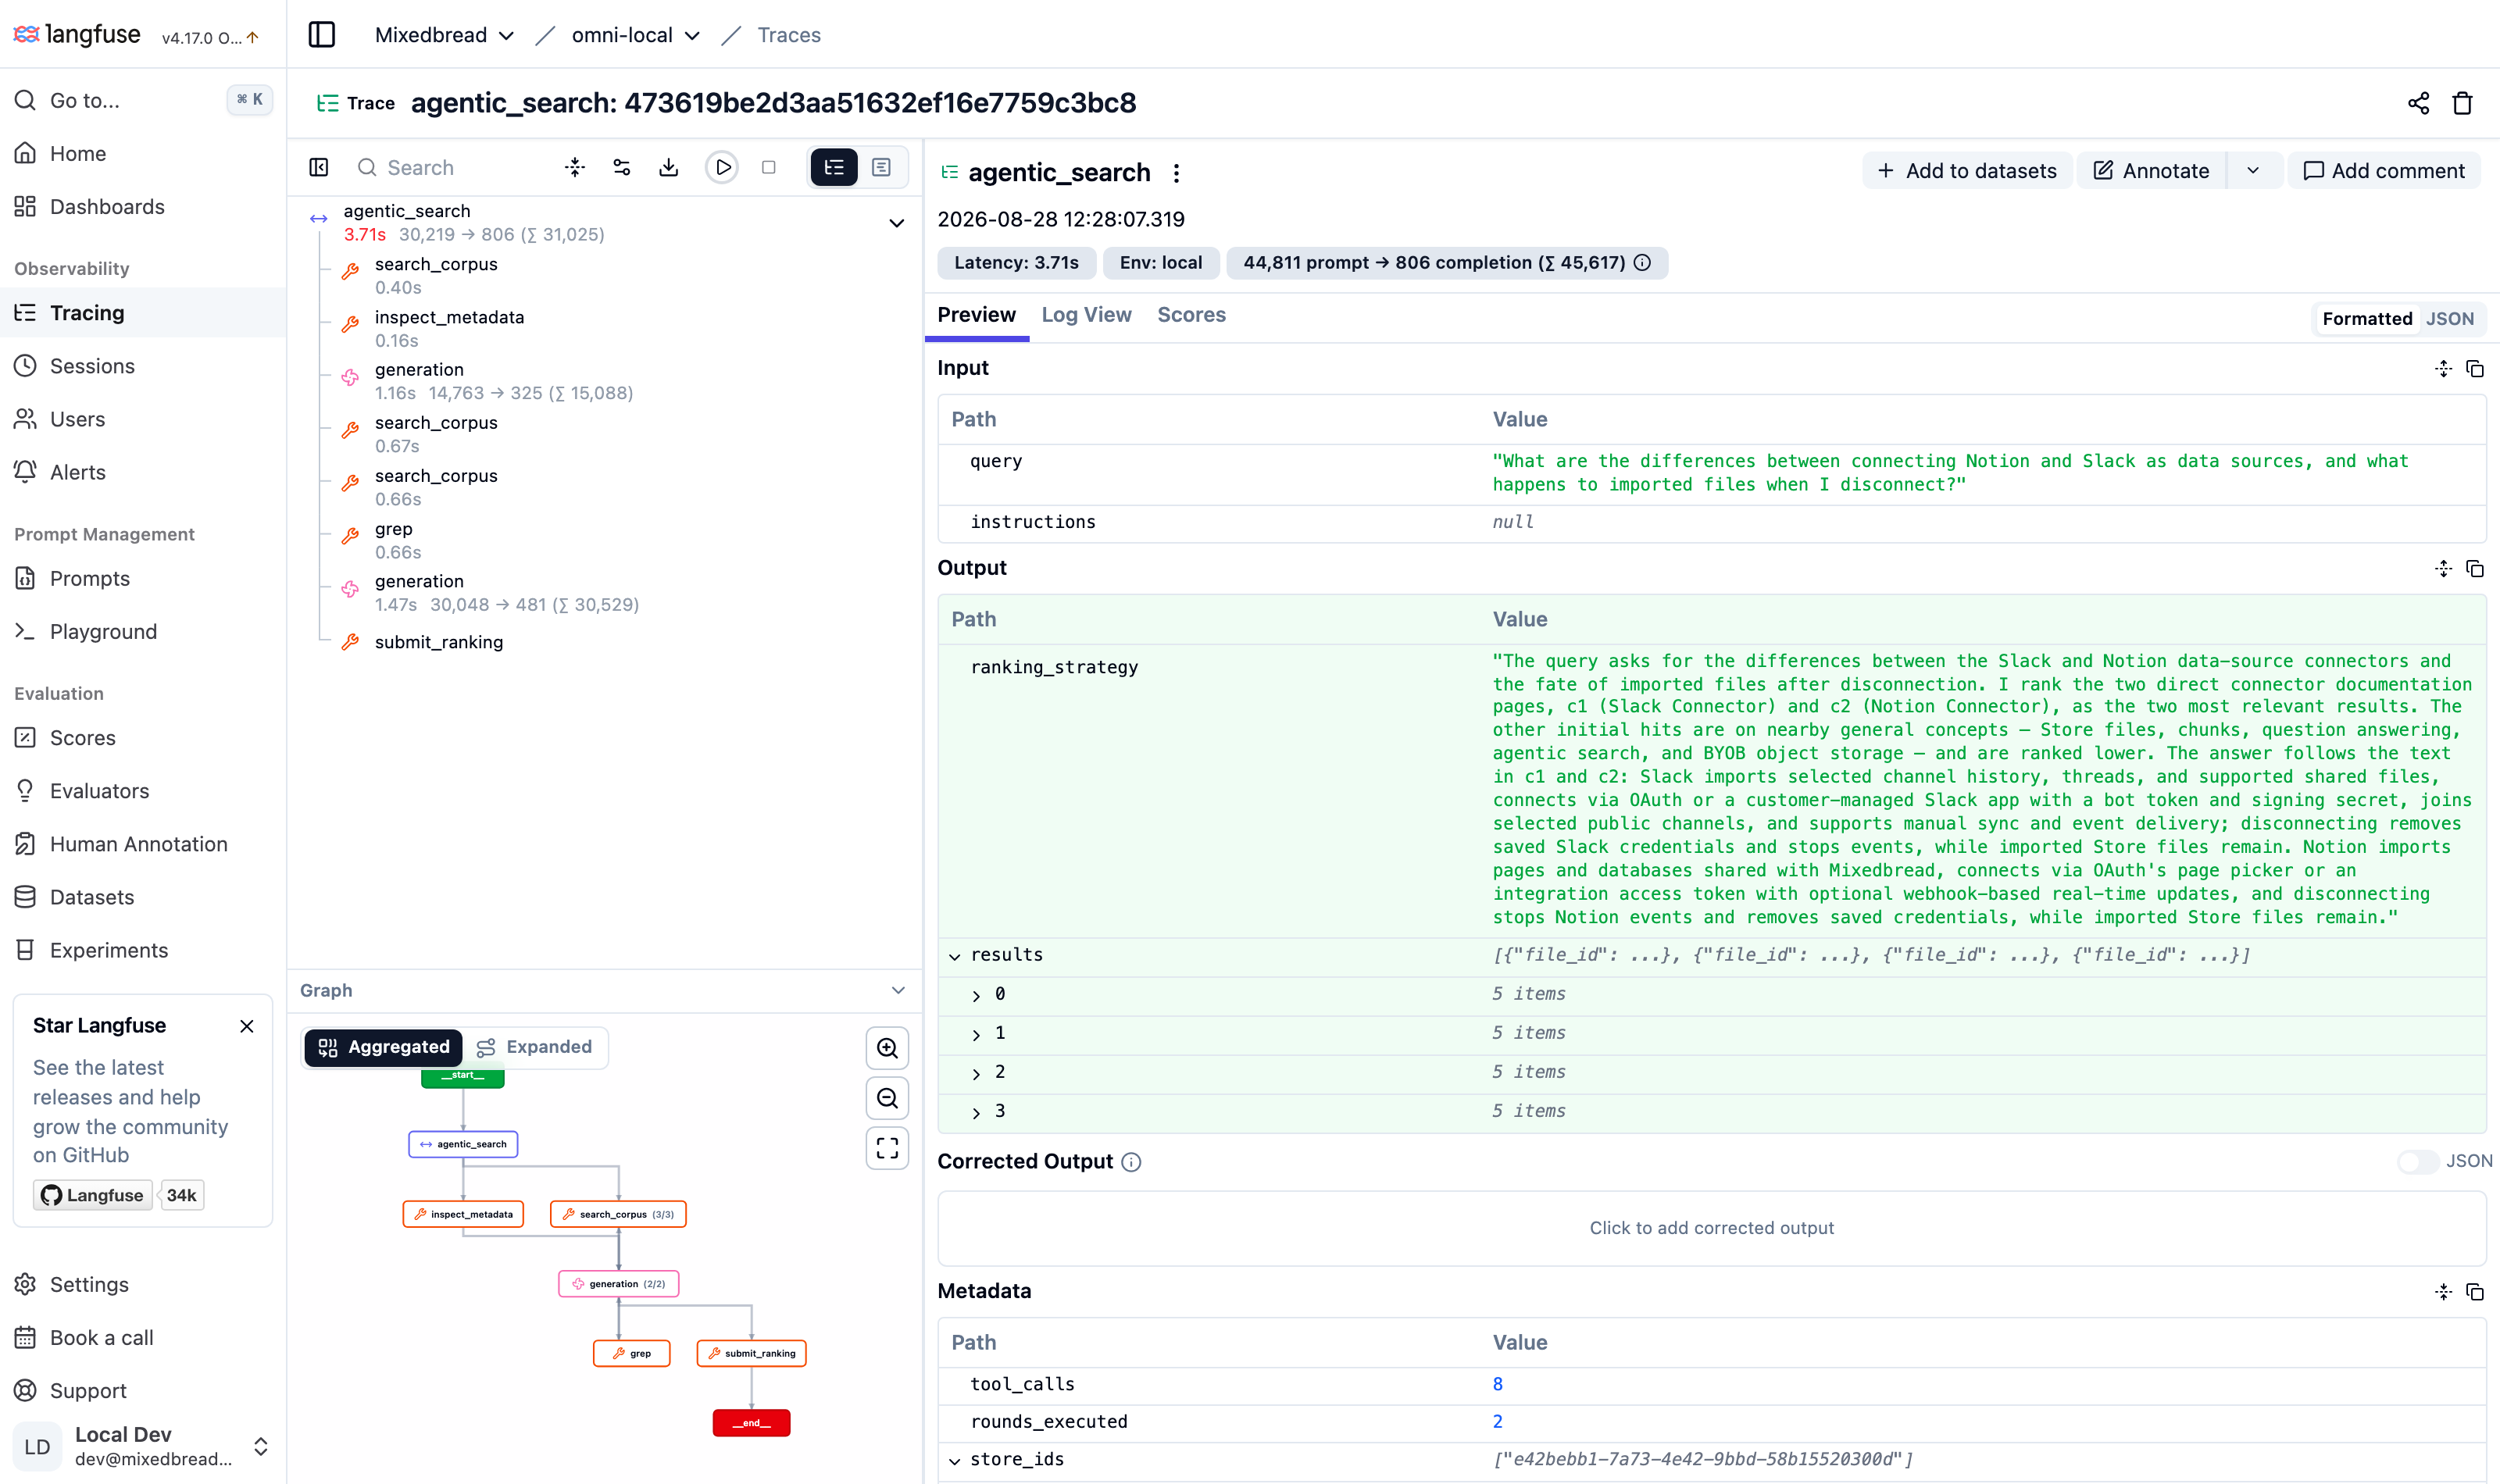Click Add comment button
This screenshot has height=1484, width=2500.
pos(2384,171)
